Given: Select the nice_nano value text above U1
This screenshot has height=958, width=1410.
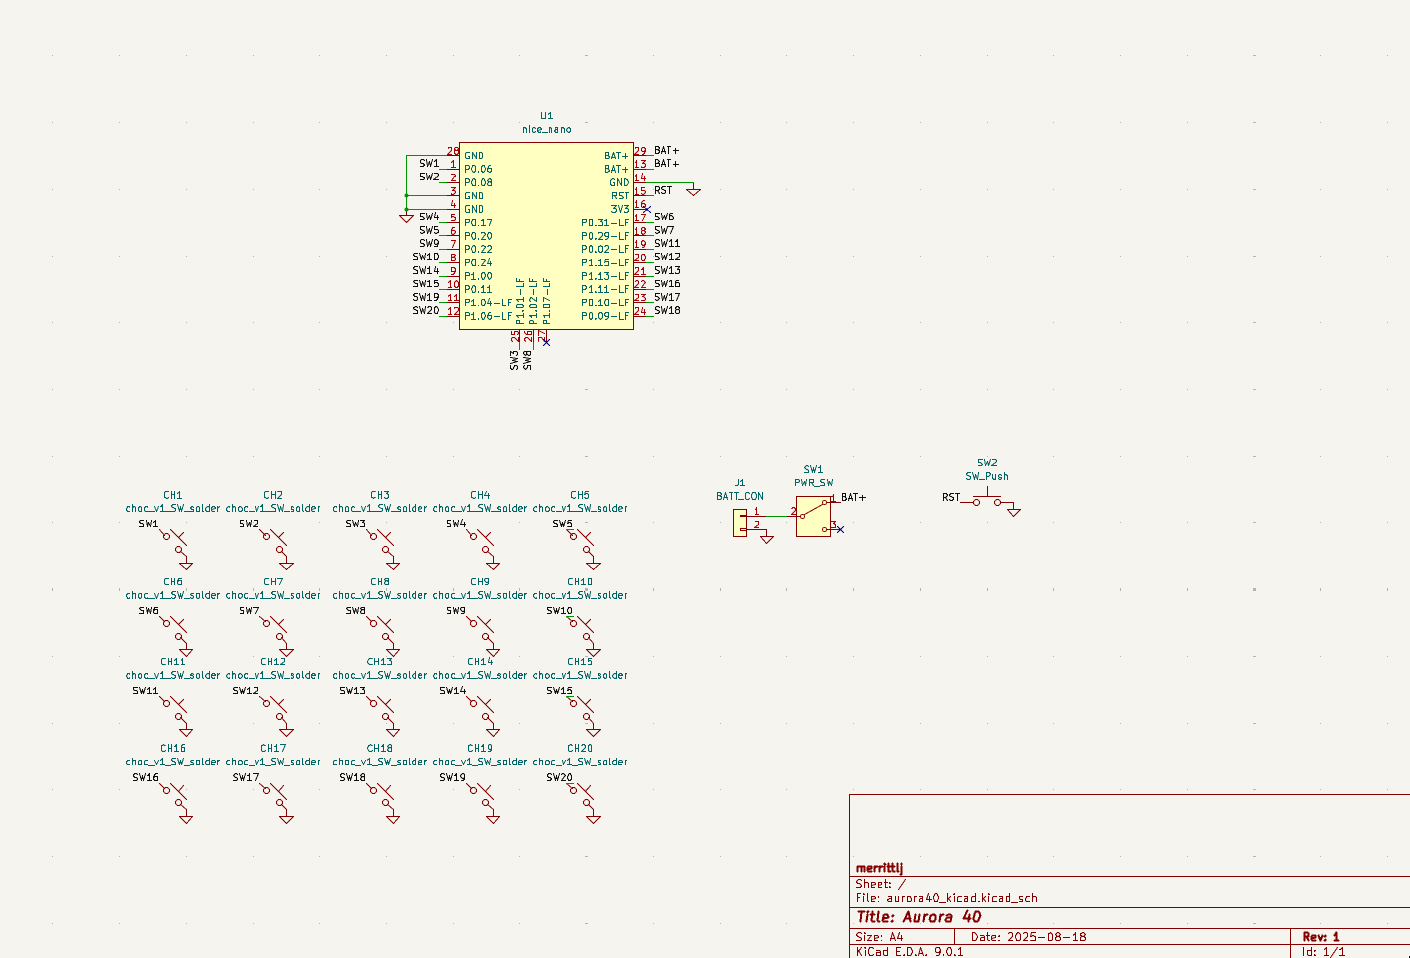Looking at the screenshot, I should pyautogui.click(x=546, y=129).
